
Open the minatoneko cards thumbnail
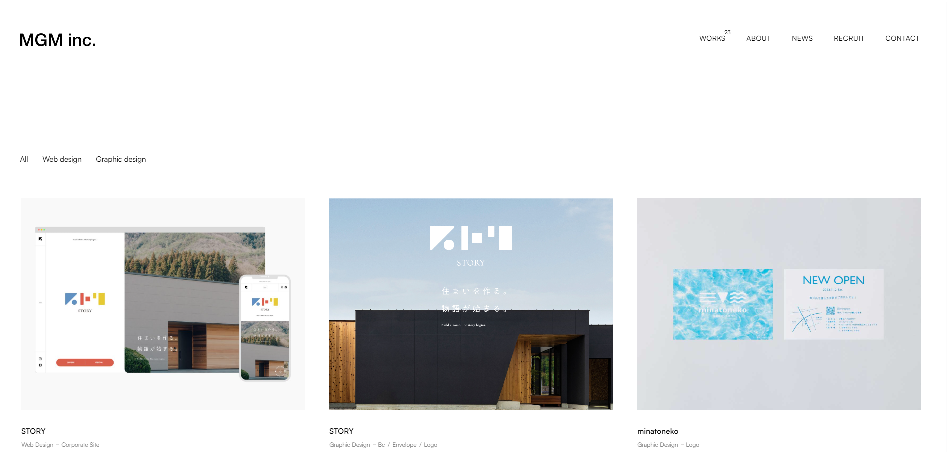[778, 304]
